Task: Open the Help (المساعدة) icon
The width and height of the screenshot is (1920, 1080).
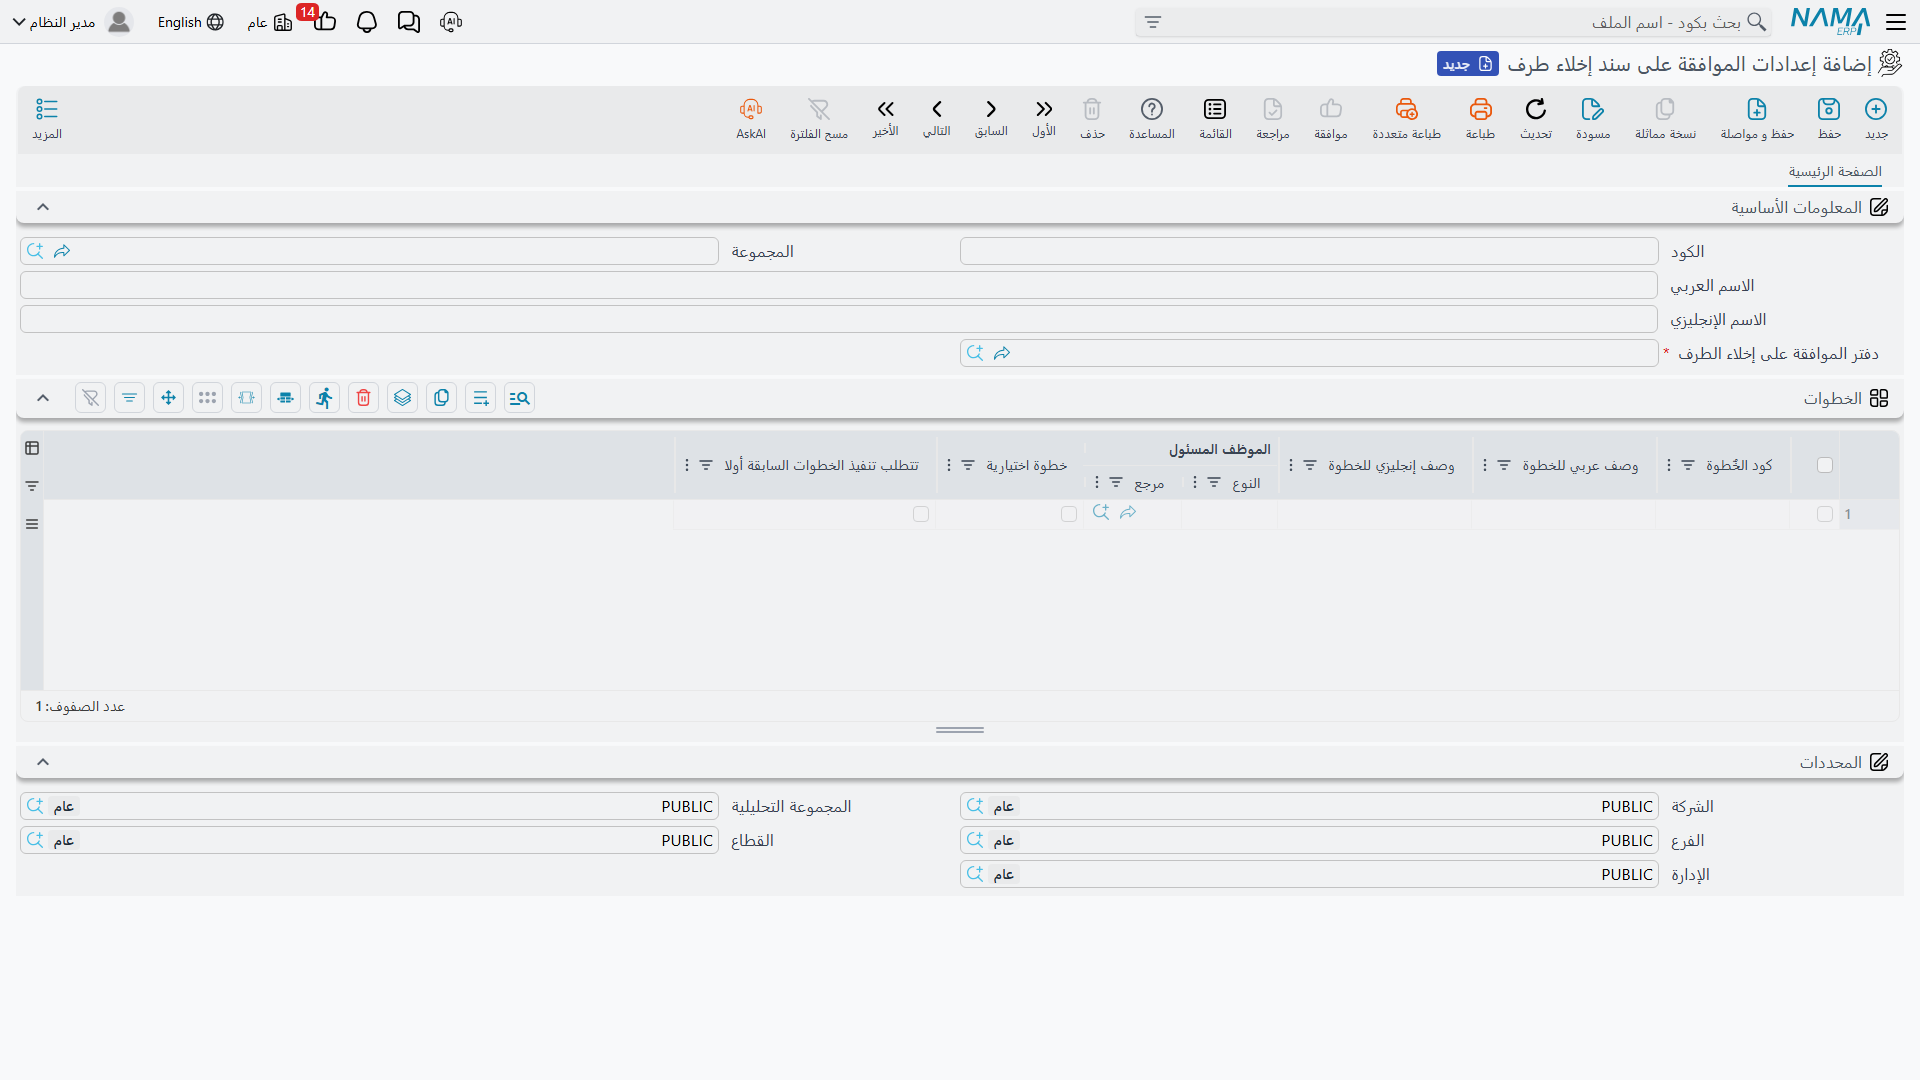Action: pyautogui.click(x=1152, y=109)
